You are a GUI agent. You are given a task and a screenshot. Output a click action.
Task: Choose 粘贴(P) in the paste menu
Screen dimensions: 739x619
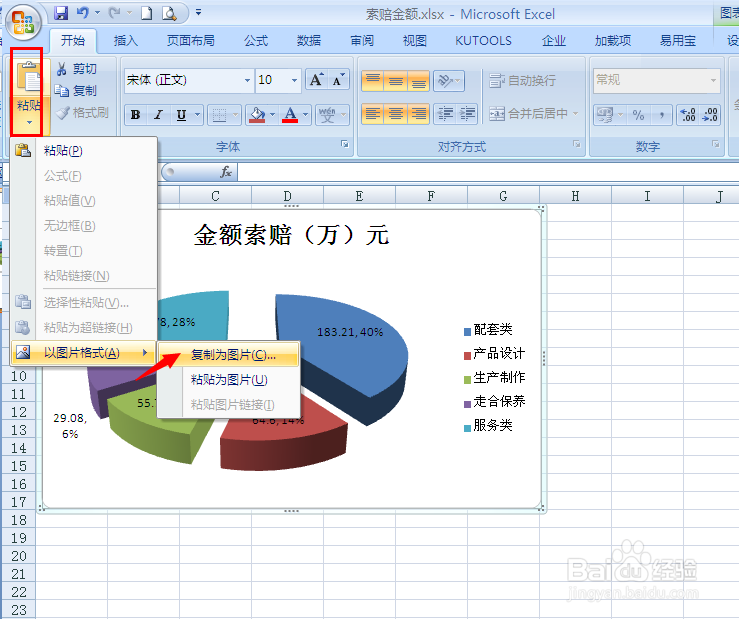(84, 151)
